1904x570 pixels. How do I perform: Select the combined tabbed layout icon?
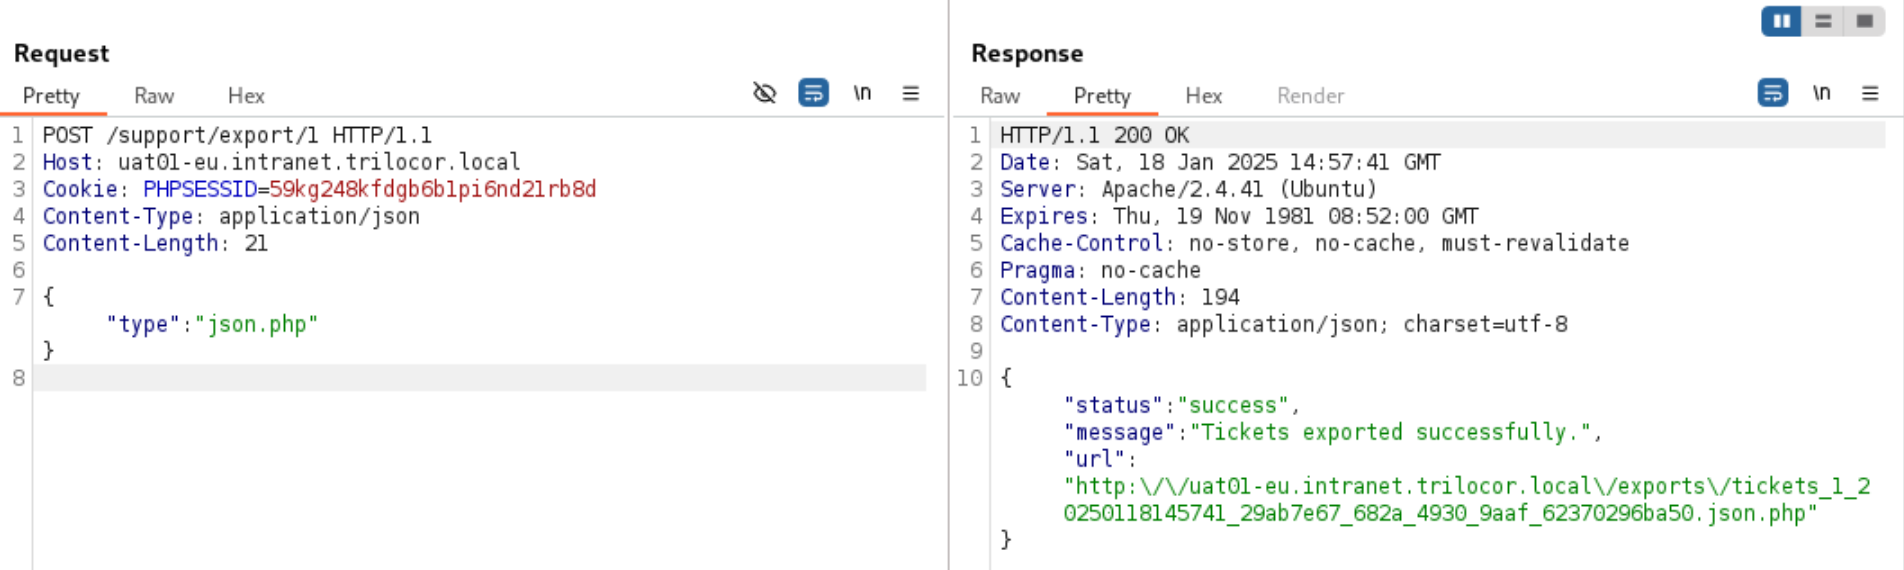[1864, 21]
